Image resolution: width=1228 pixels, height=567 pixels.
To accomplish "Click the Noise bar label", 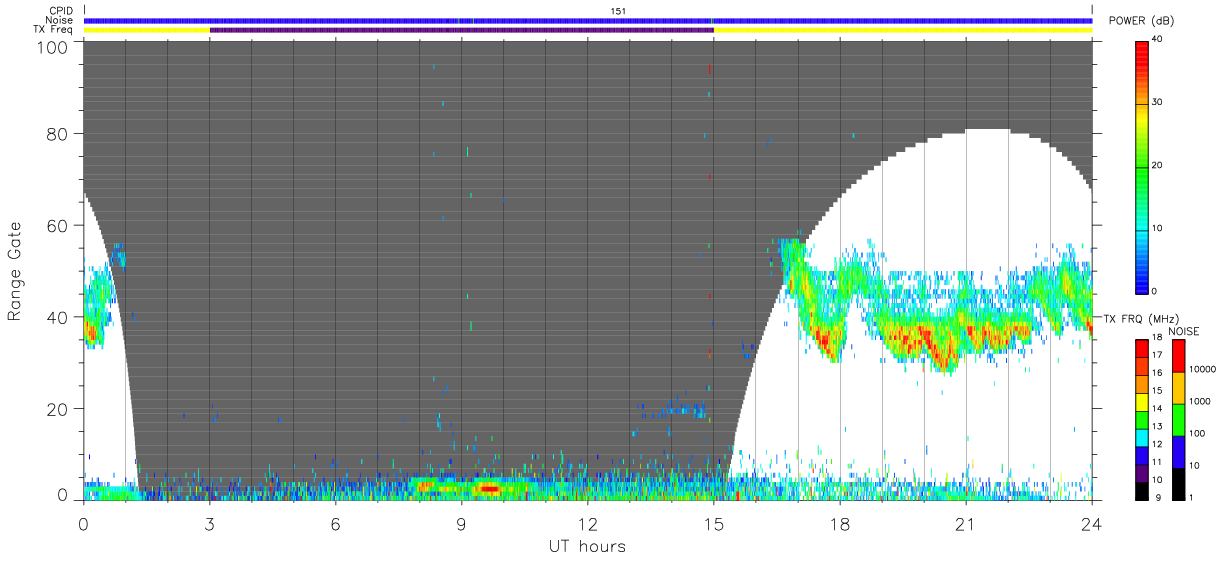I will pos(60,20).
